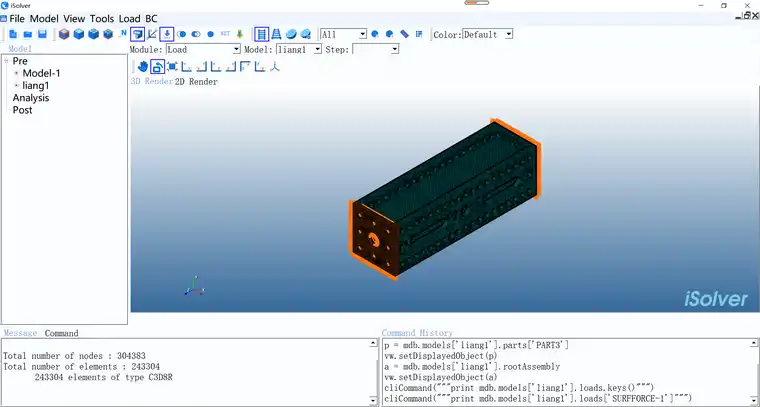Click the 'Total number of elements : 243304' line

pyautogui.click(x=81, y=367)
